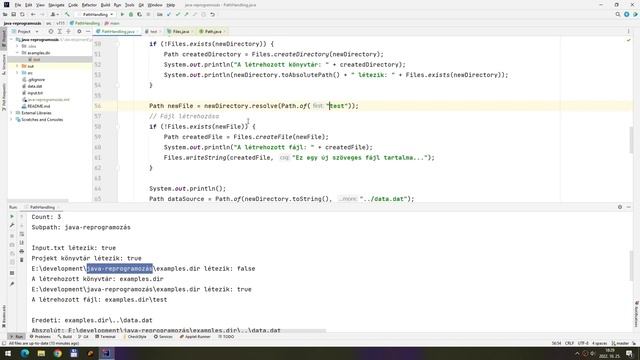Screen dimensions: 640x360
Task: Expand External Libraries node
Action: 11,113
